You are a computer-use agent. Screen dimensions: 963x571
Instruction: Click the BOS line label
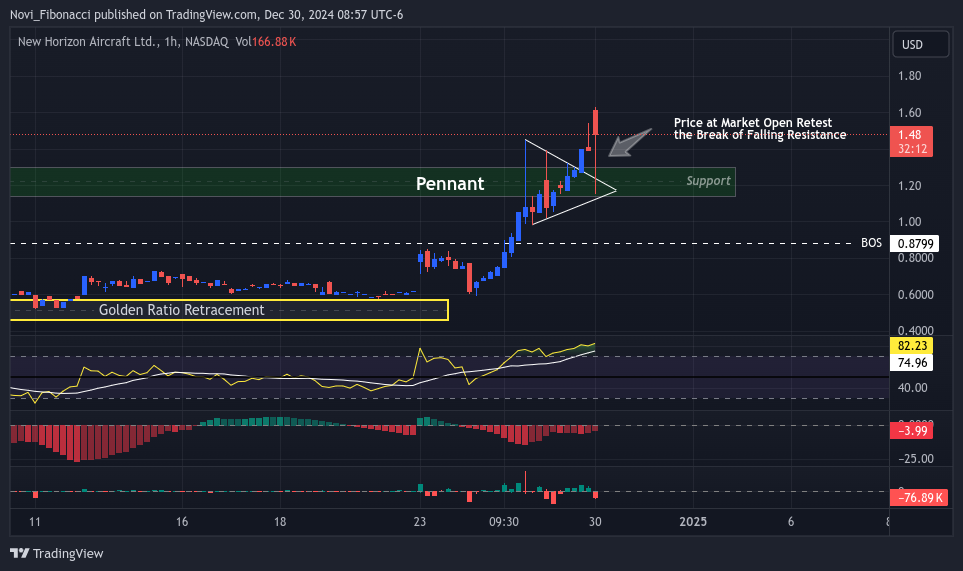point(871,243)
